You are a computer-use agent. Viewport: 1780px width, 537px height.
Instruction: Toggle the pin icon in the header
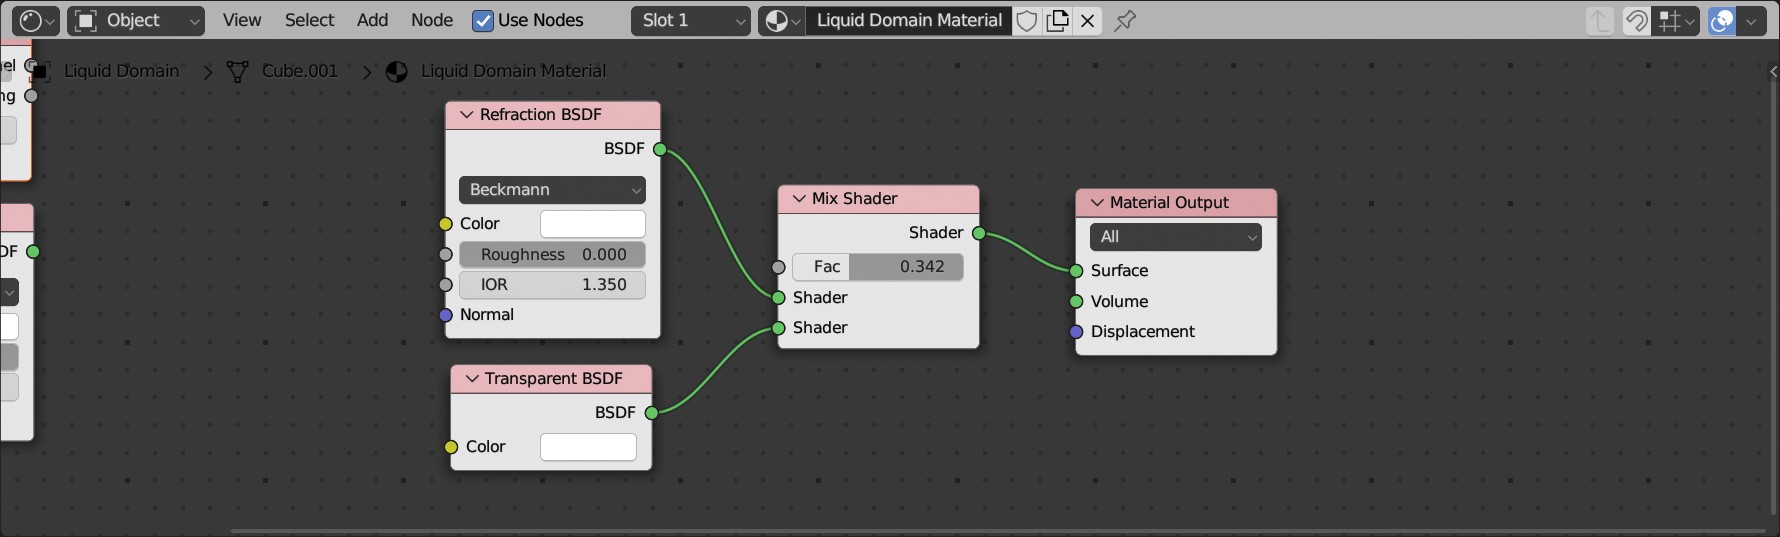1125,20
